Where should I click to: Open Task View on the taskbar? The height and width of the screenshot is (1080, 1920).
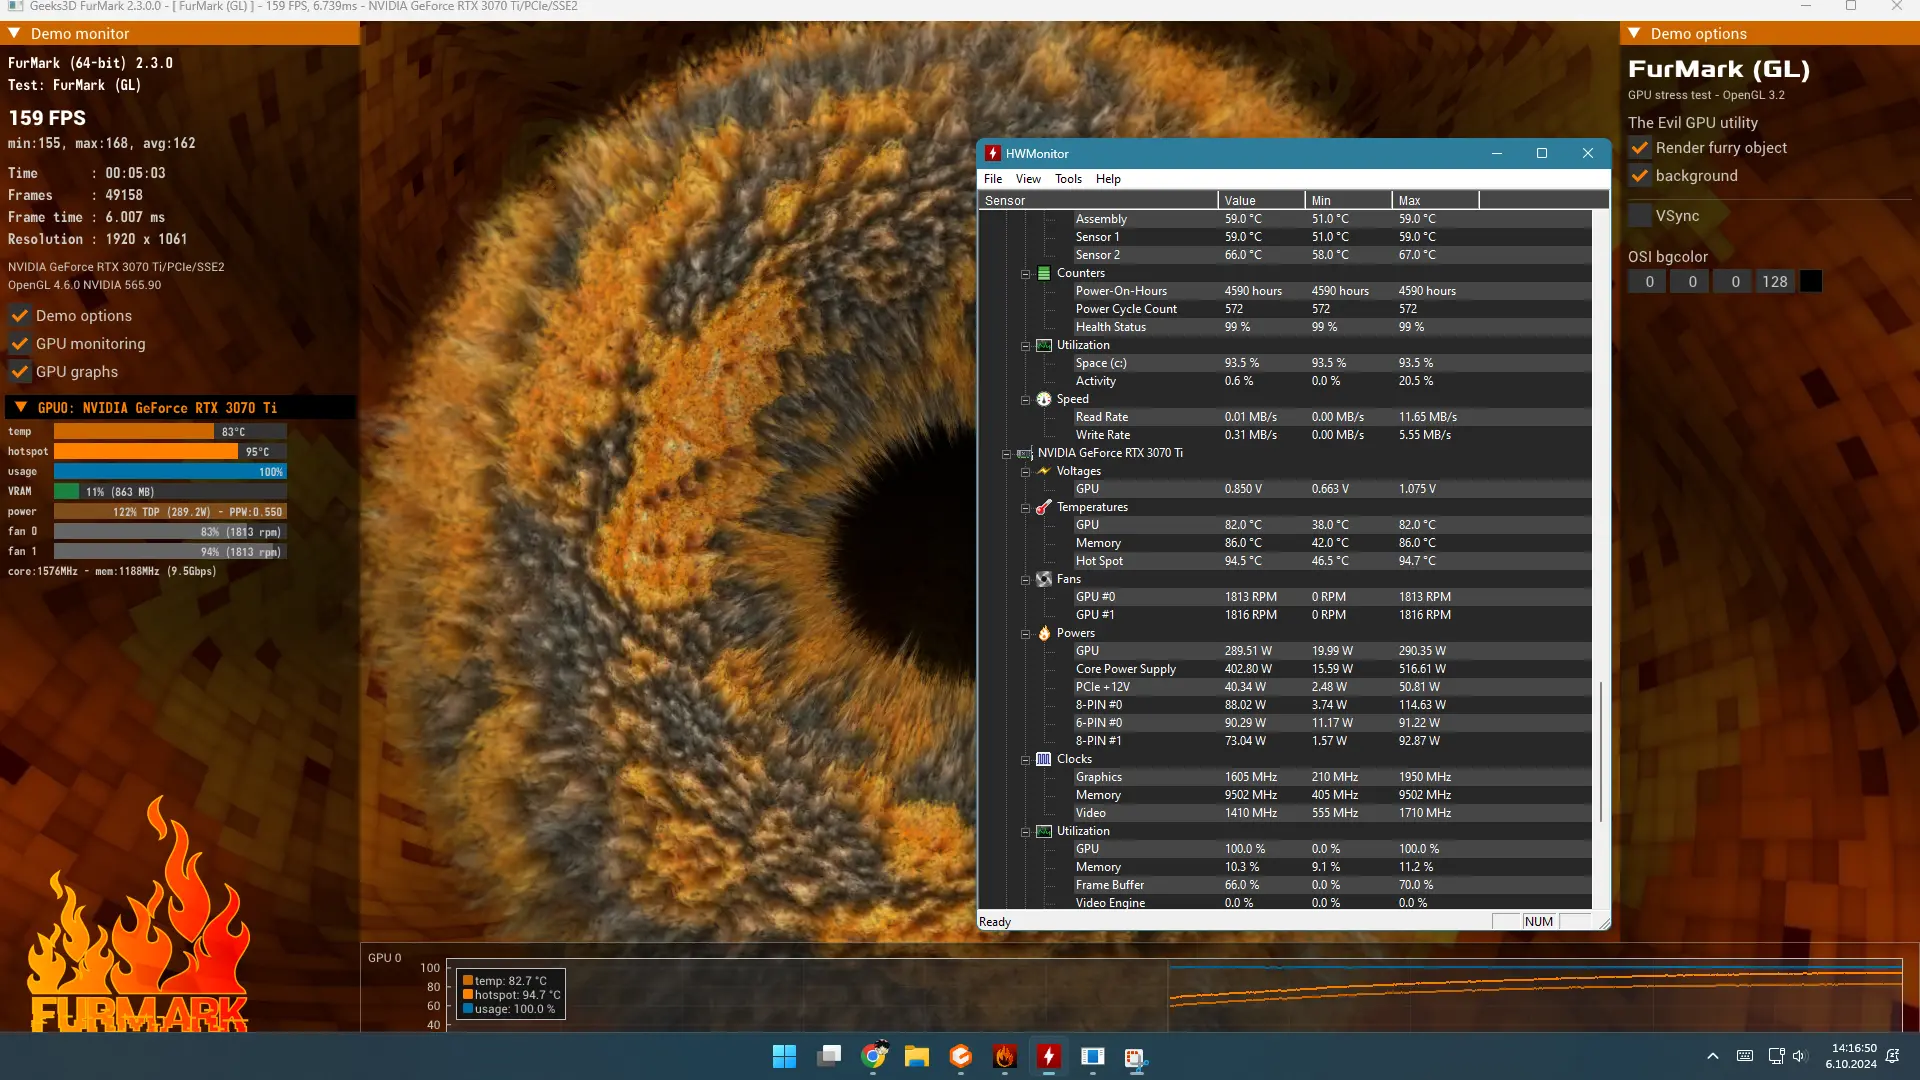coord(829,1056)
